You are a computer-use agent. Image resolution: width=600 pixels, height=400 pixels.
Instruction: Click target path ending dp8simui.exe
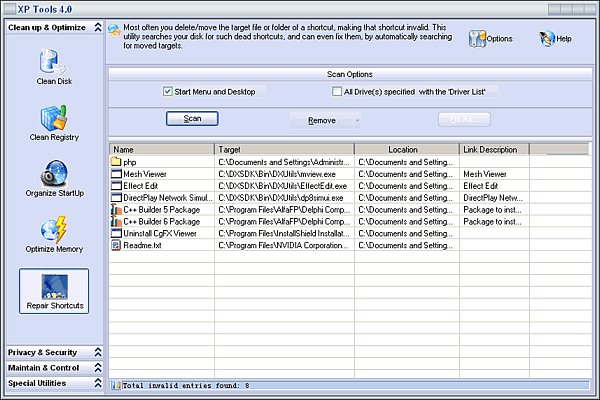pos(280,198)
